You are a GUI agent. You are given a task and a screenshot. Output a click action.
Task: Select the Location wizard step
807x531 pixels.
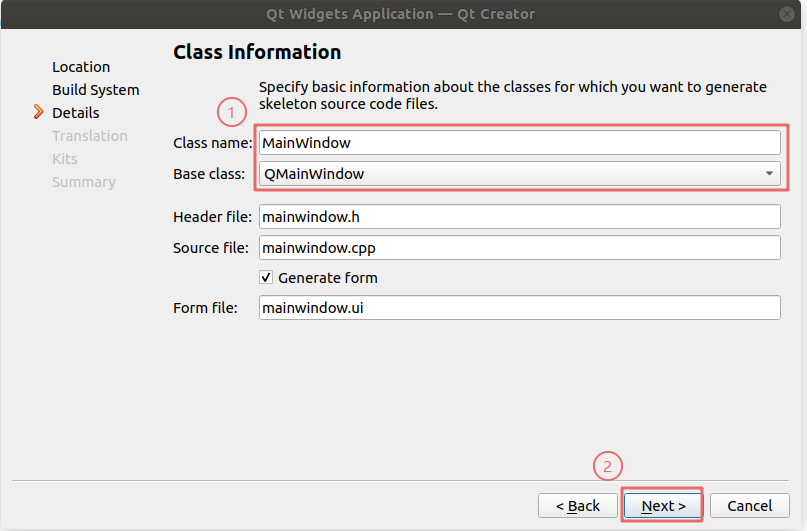[81, 67]
